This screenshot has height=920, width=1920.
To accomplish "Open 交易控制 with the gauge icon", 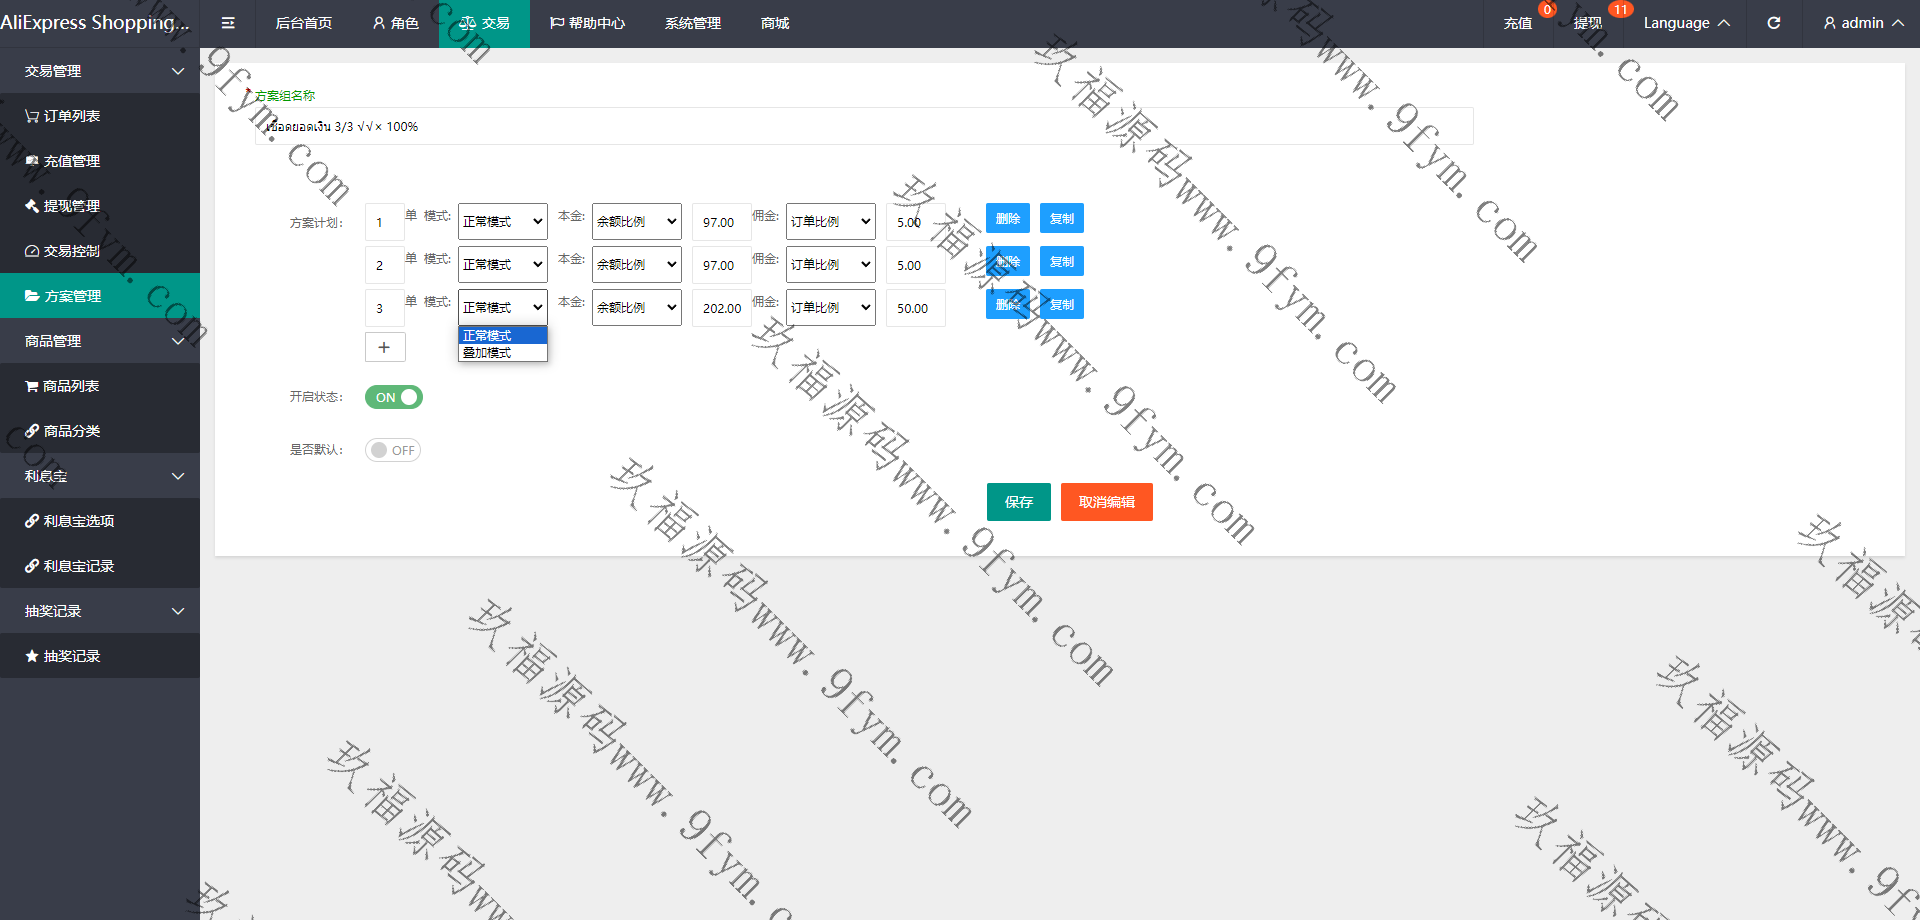I will 62,251.
